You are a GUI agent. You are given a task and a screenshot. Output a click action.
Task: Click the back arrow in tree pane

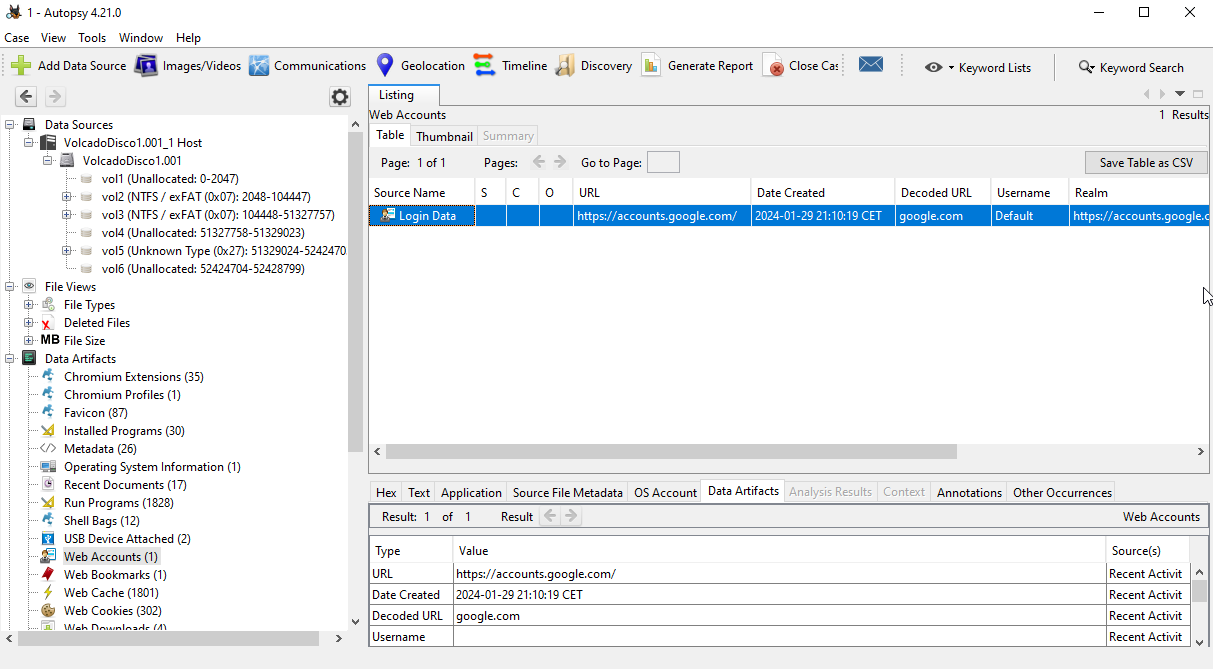tap(26, 97)
